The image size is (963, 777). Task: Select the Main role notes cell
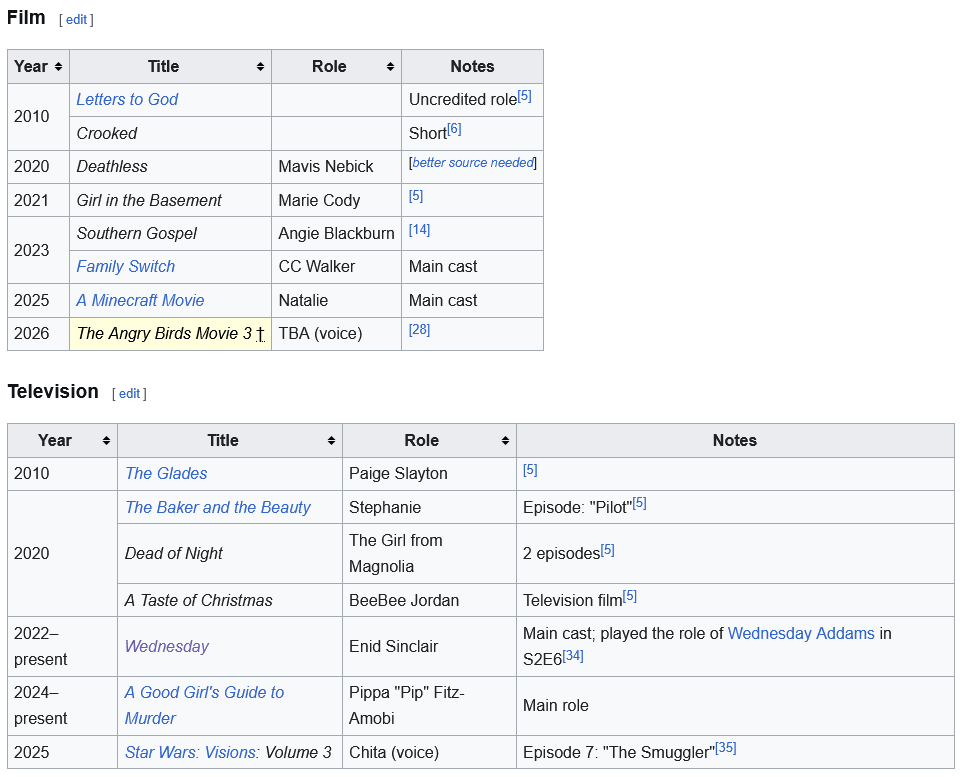735,705
